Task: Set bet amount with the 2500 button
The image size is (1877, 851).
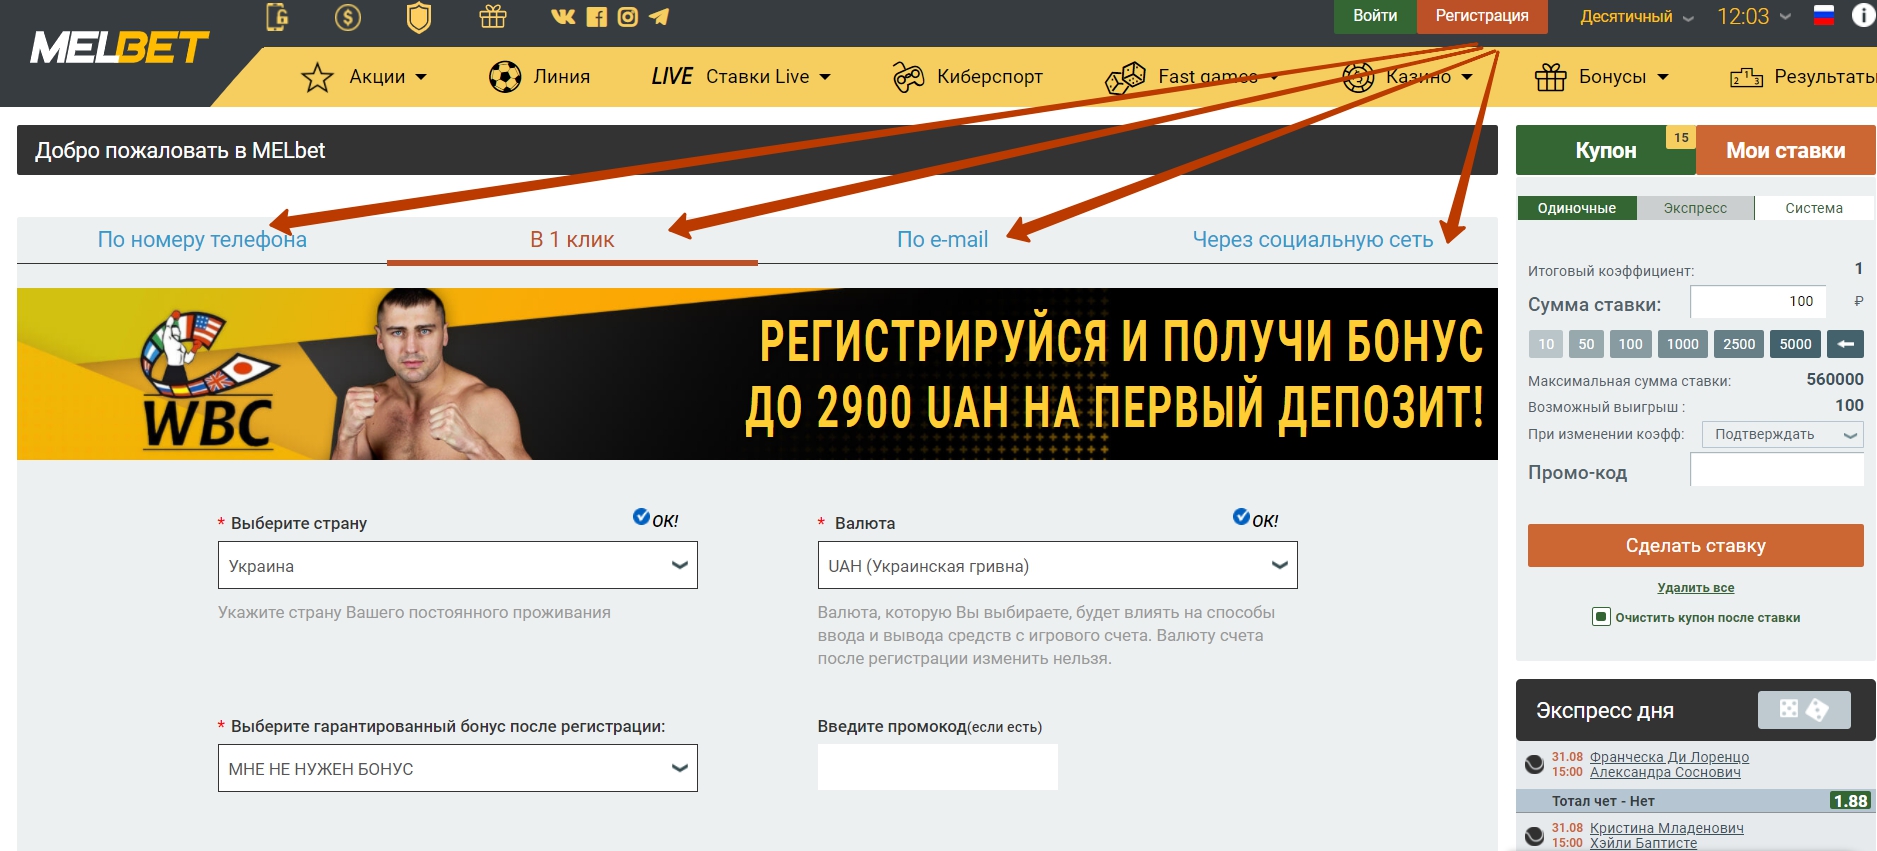Action: tap(1739, 344)
